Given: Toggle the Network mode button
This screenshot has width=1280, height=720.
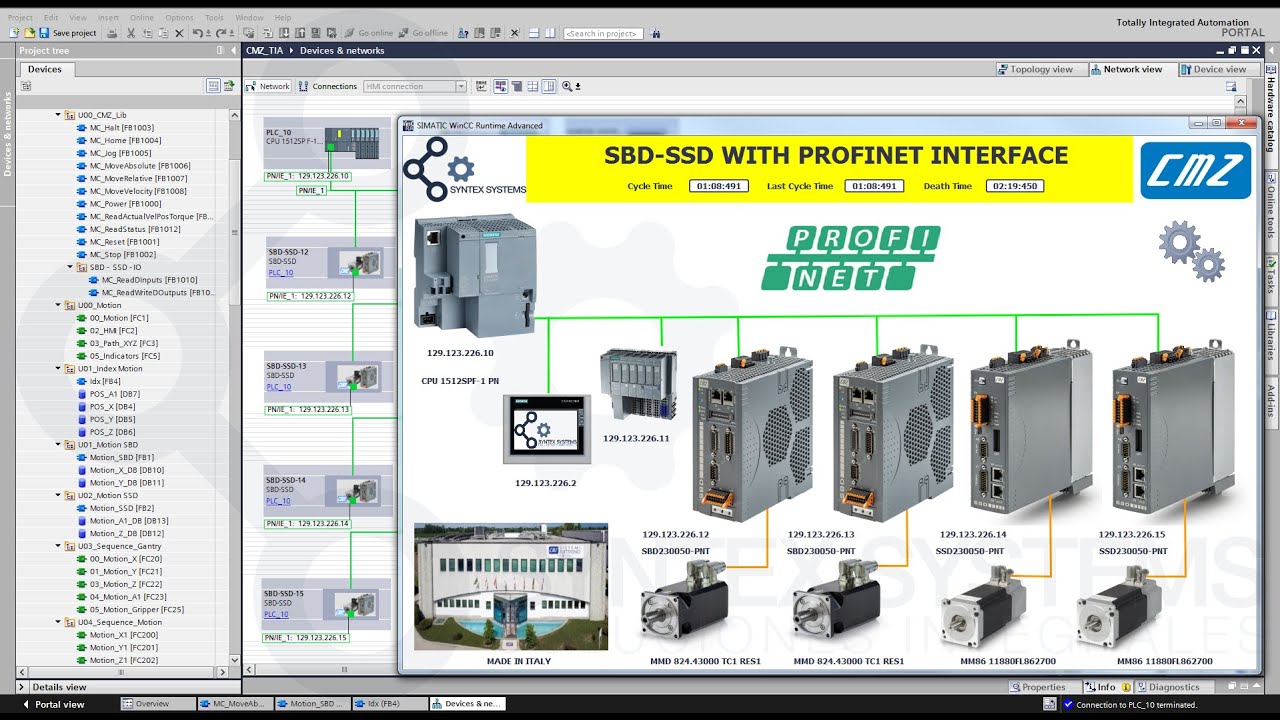Looking at the screenshot, I should click(267, 86).
